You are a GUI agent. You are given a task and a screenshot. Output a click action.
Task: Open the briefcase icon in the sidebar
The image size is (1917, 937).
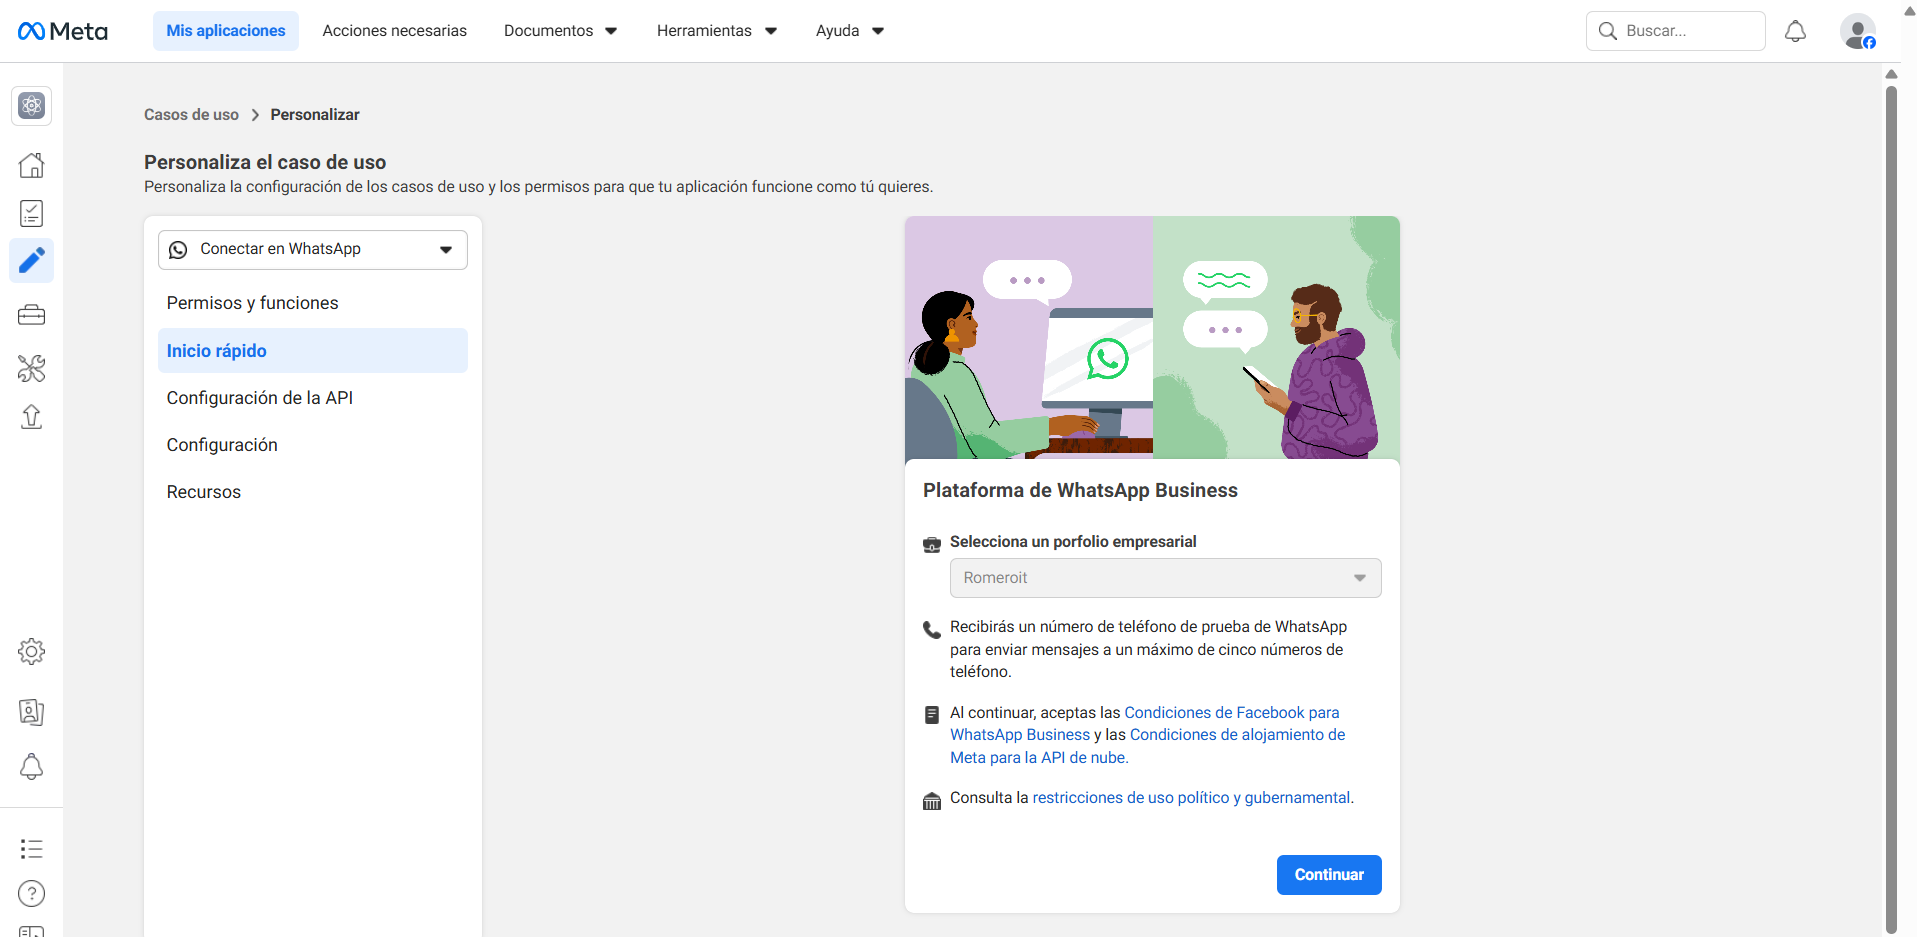pyautogui.click(x=32, y=316)
